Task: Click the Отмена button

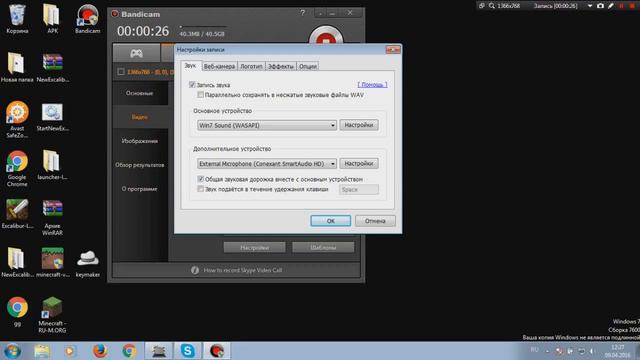Action: tap(375, 221)
